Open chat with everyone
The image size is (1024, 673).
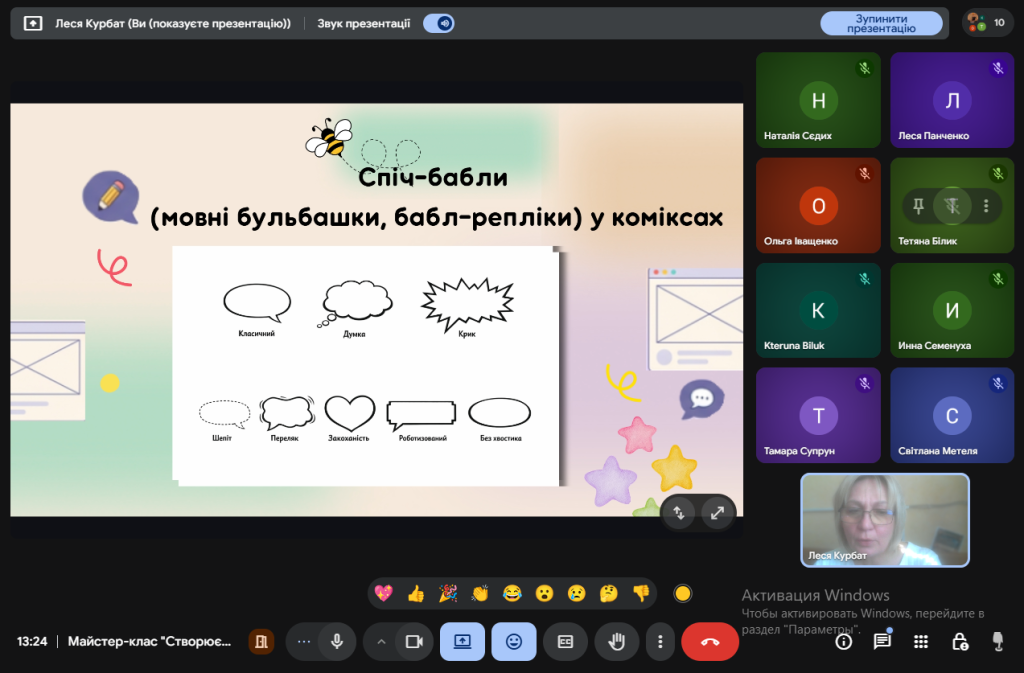point(882,642)
